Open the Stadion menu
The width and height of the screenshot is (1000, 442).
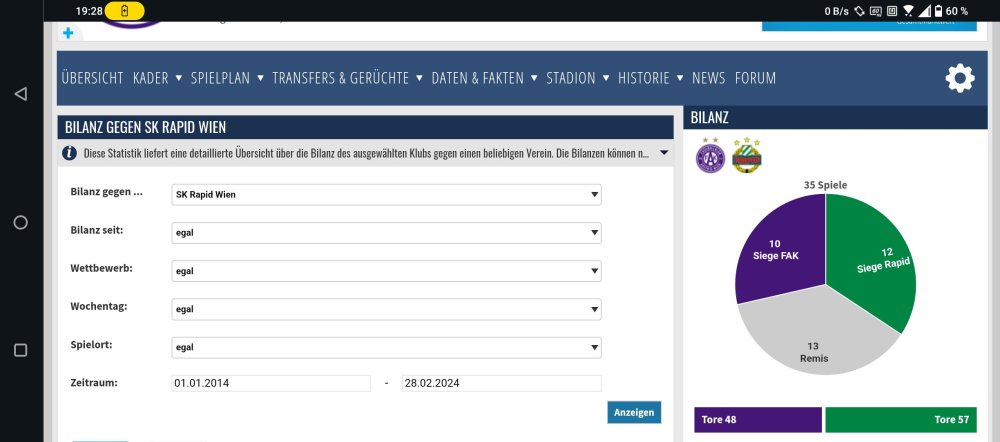click(571, 78)
